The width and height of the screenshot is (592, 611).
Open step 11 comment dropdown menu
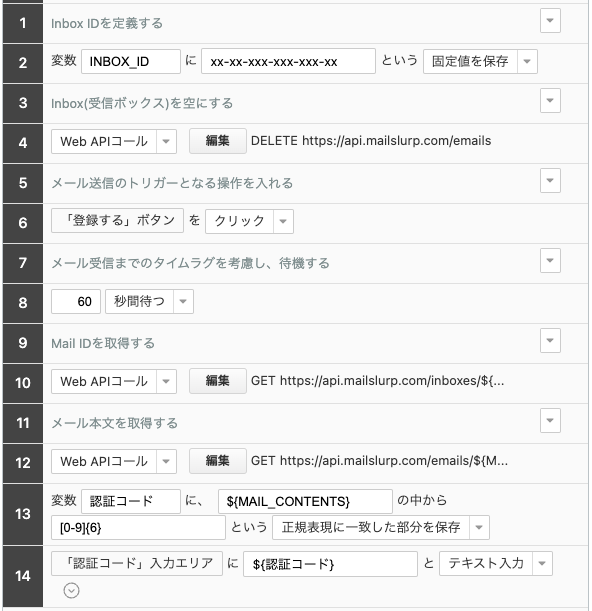point(550,420)
